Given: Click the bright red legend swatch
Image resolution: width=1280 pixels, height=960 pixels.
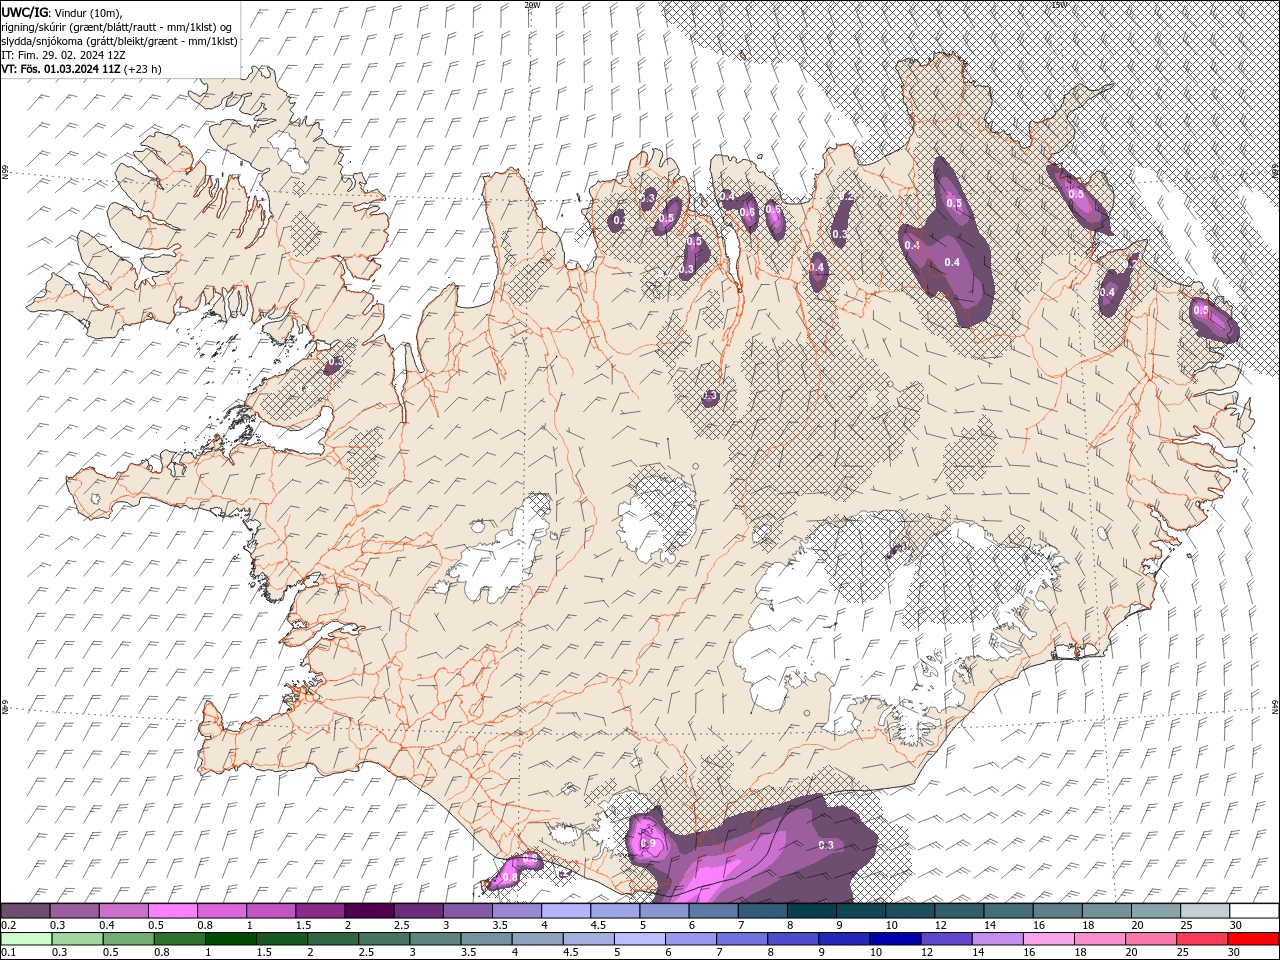Looking at the screenshot, I should [x=1253, y=939].
